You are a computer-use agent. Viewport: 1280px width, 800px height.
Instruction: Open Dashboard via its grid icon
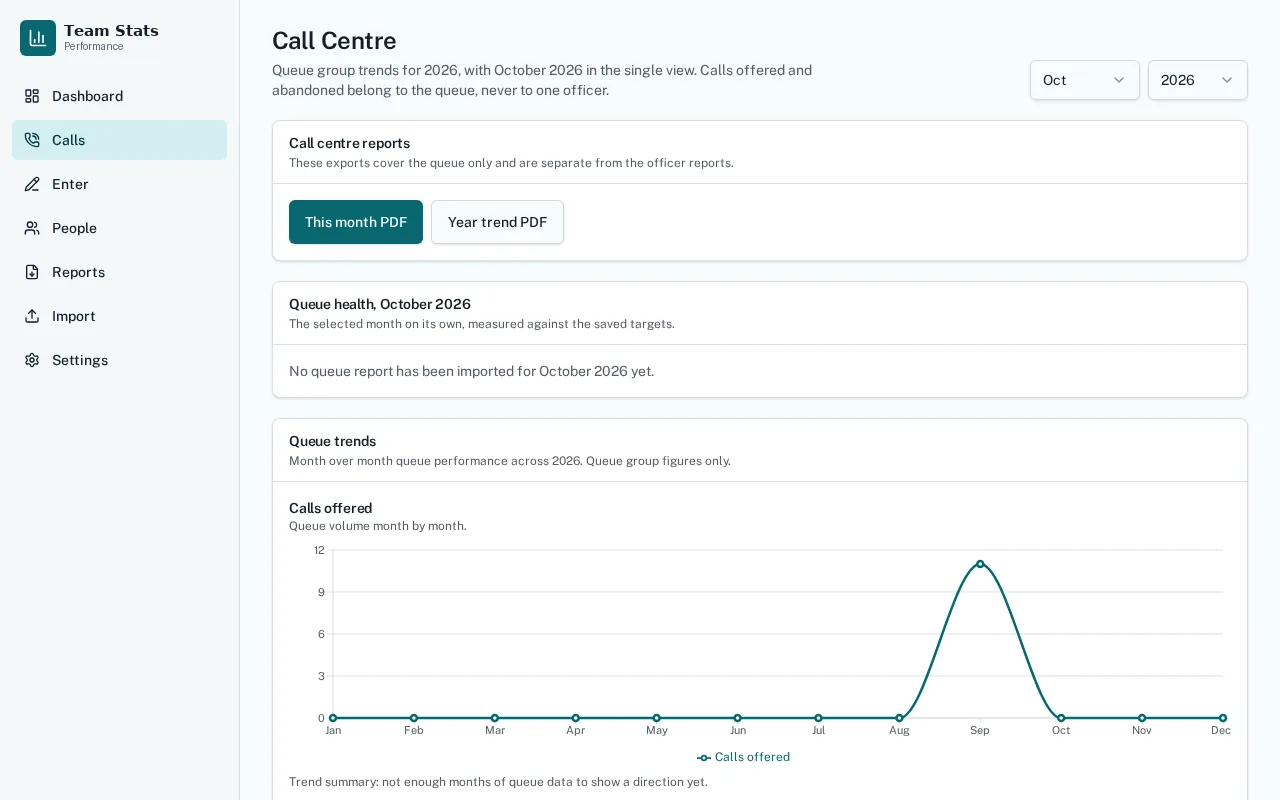(x=32, y=96)
